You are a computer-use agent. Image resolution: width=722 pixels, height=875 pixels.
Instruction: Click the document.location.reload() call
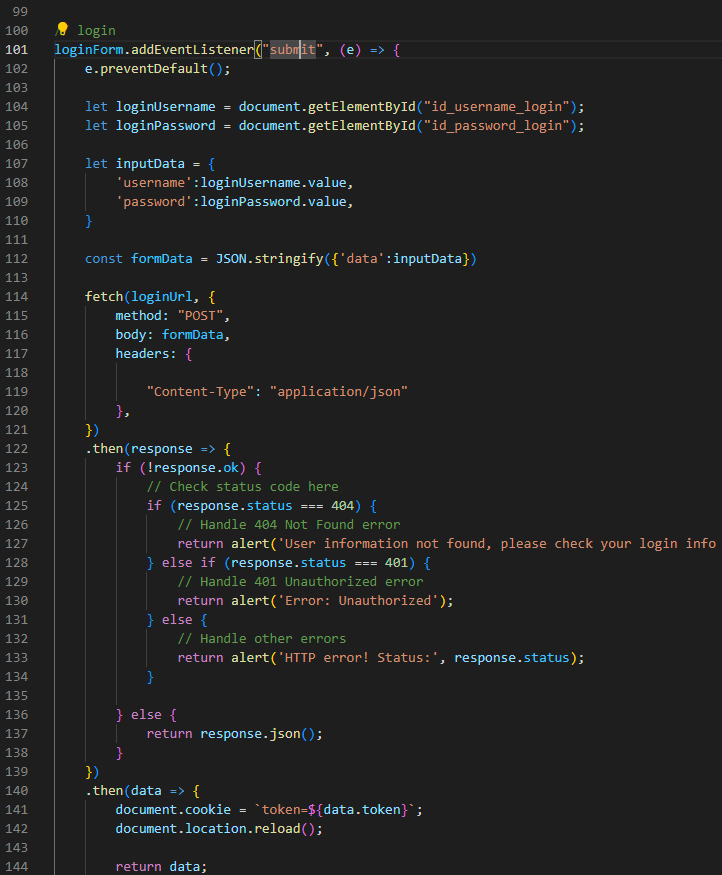tap(219, 828)
